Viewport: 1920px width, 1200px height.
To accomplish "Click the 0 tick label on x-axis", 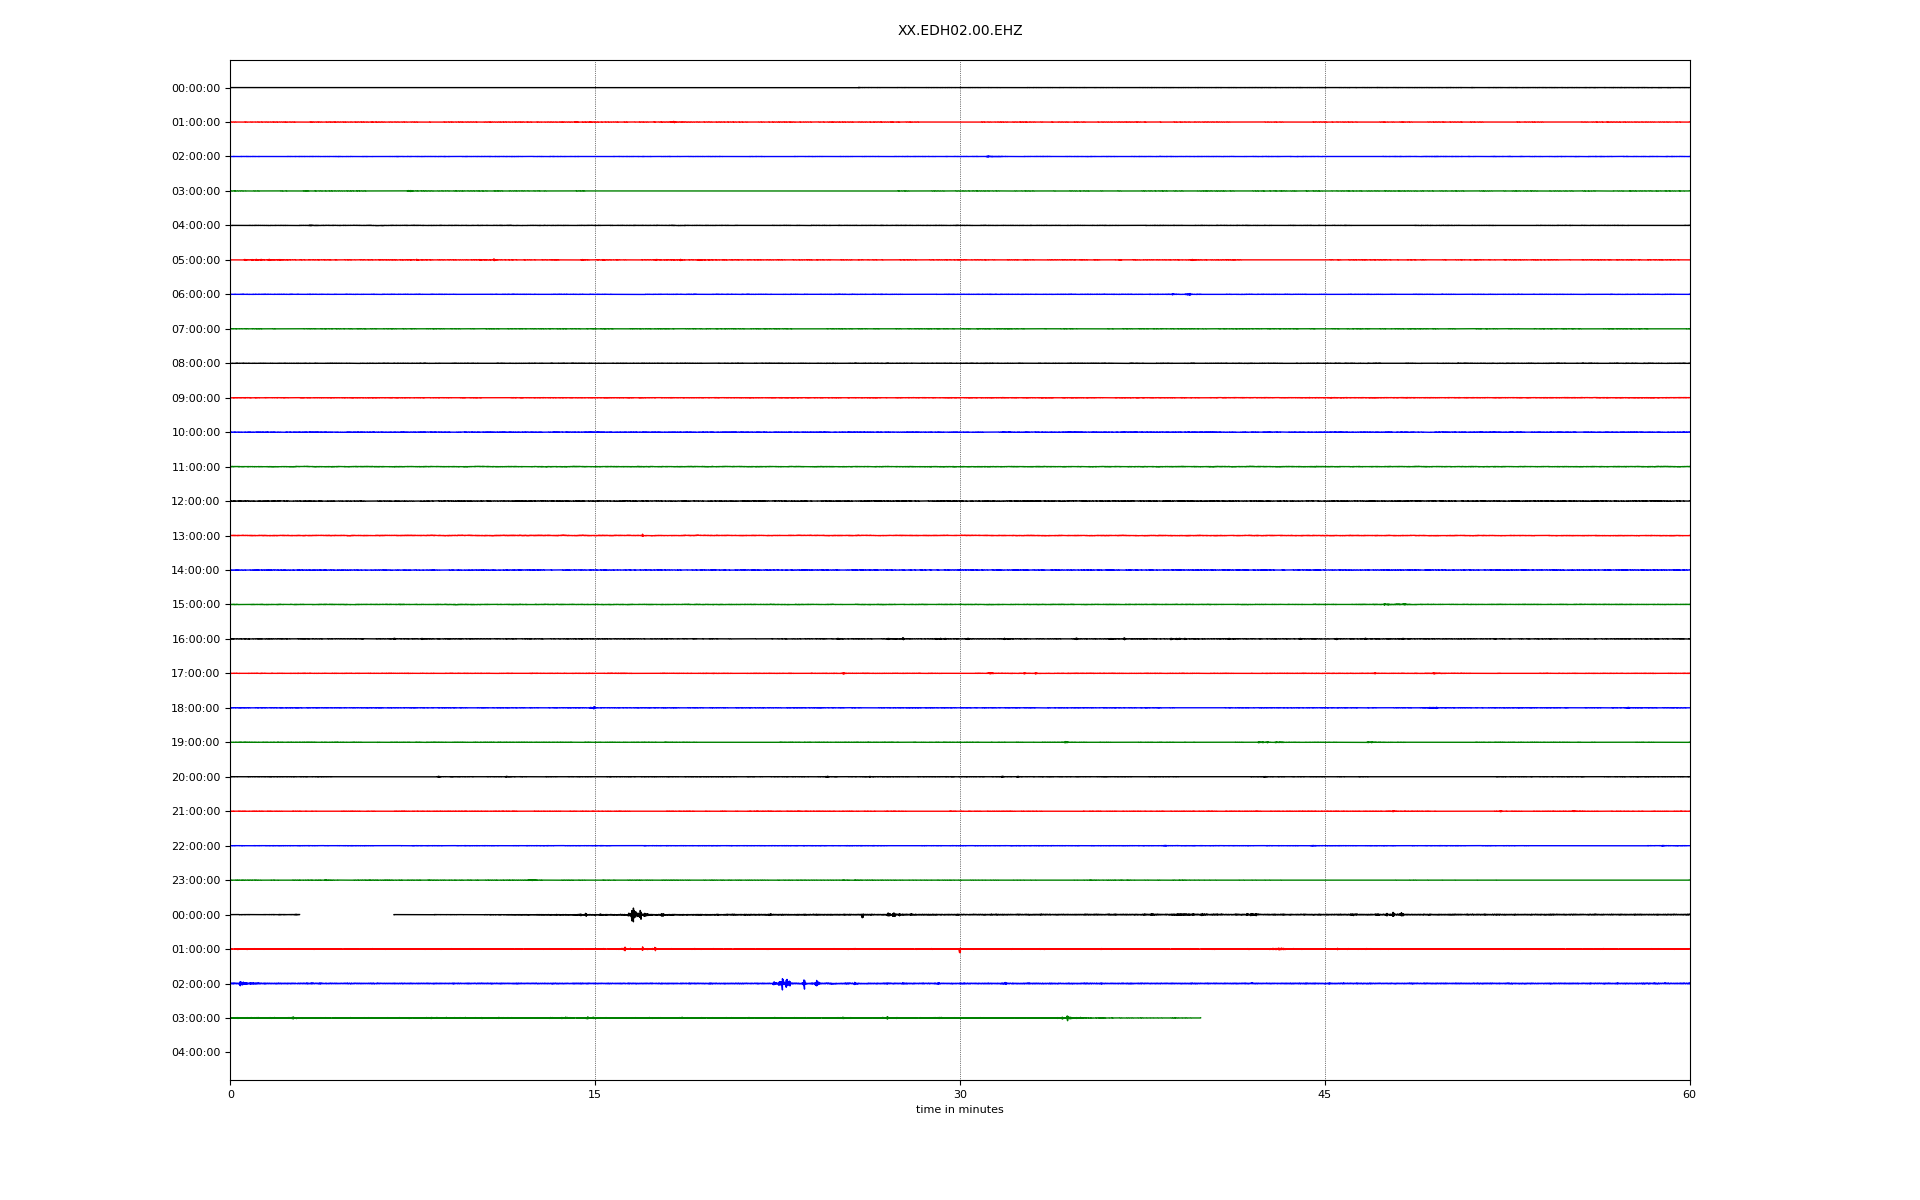I will (231, 1094).
